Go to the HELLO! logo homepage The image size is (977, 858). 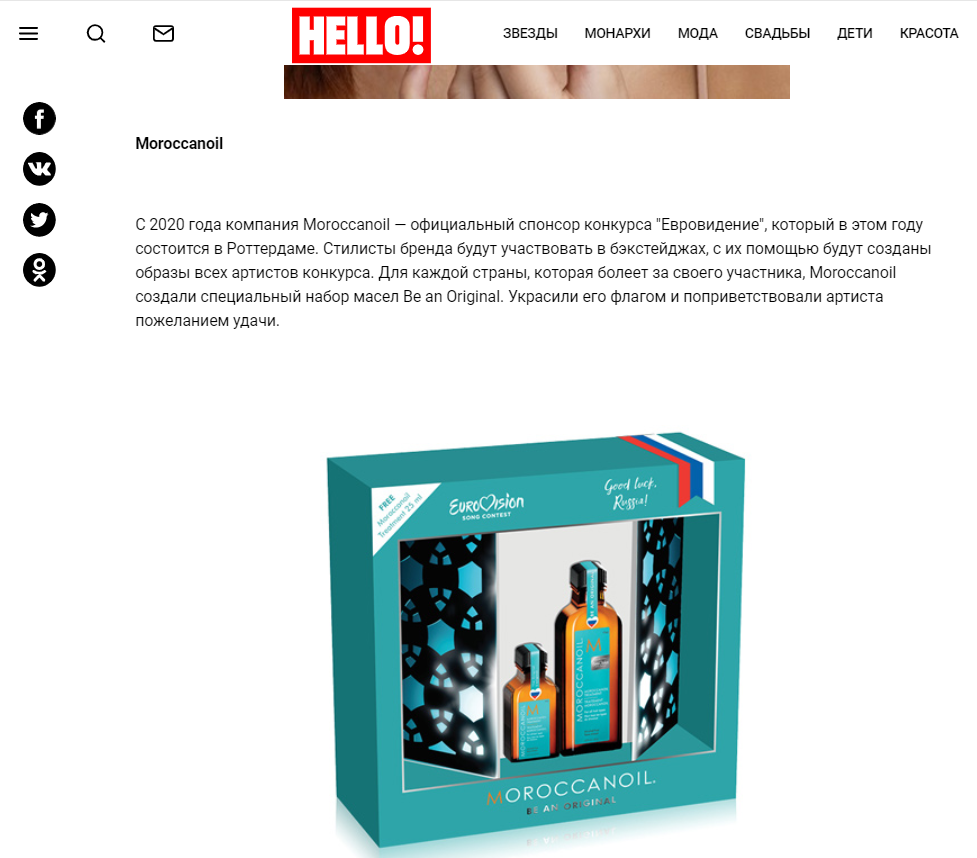pos(361,36)
